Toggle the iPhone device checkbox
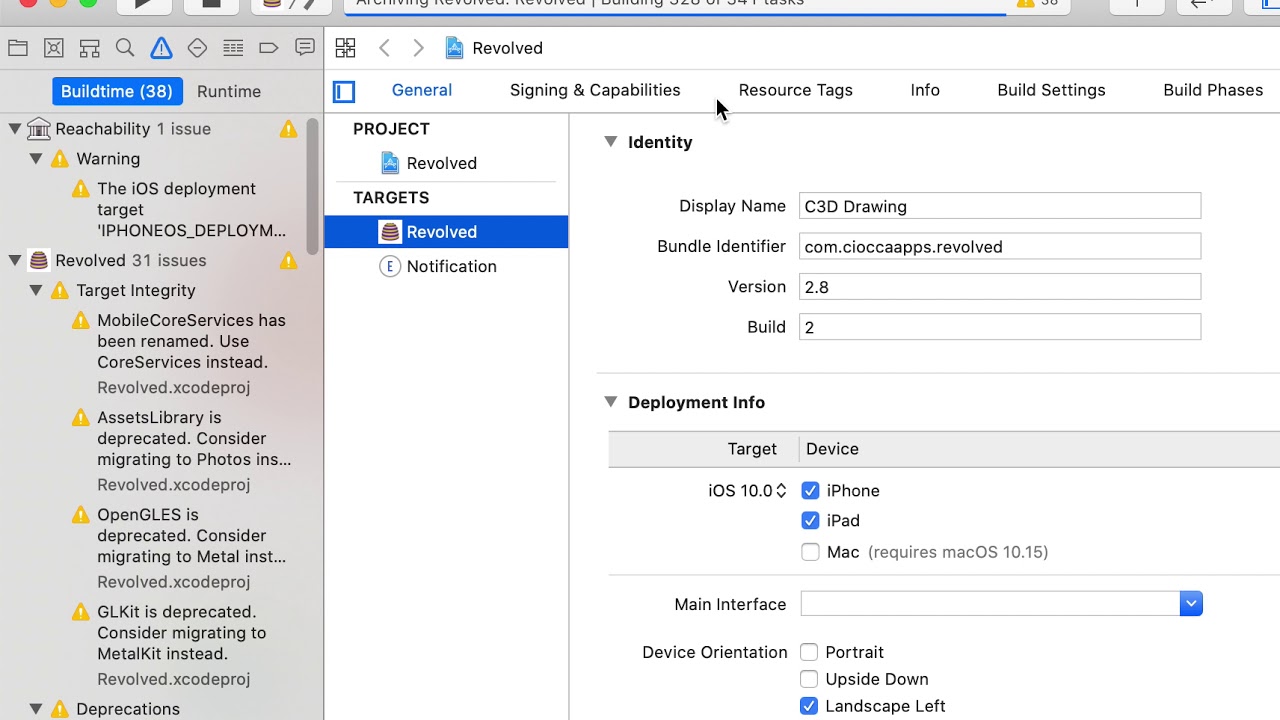The height and width of the screenshot is (720, 1280). [x=810, y=491]
